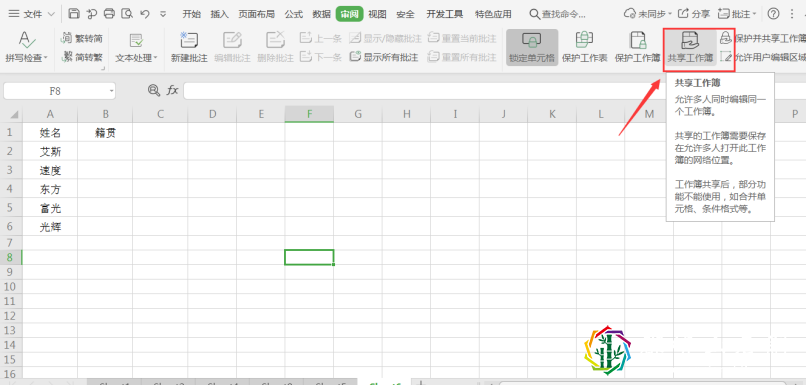Toggle 显示/隐藏批注
Screen dimensions: 806x385
click(x=386, y=38)
